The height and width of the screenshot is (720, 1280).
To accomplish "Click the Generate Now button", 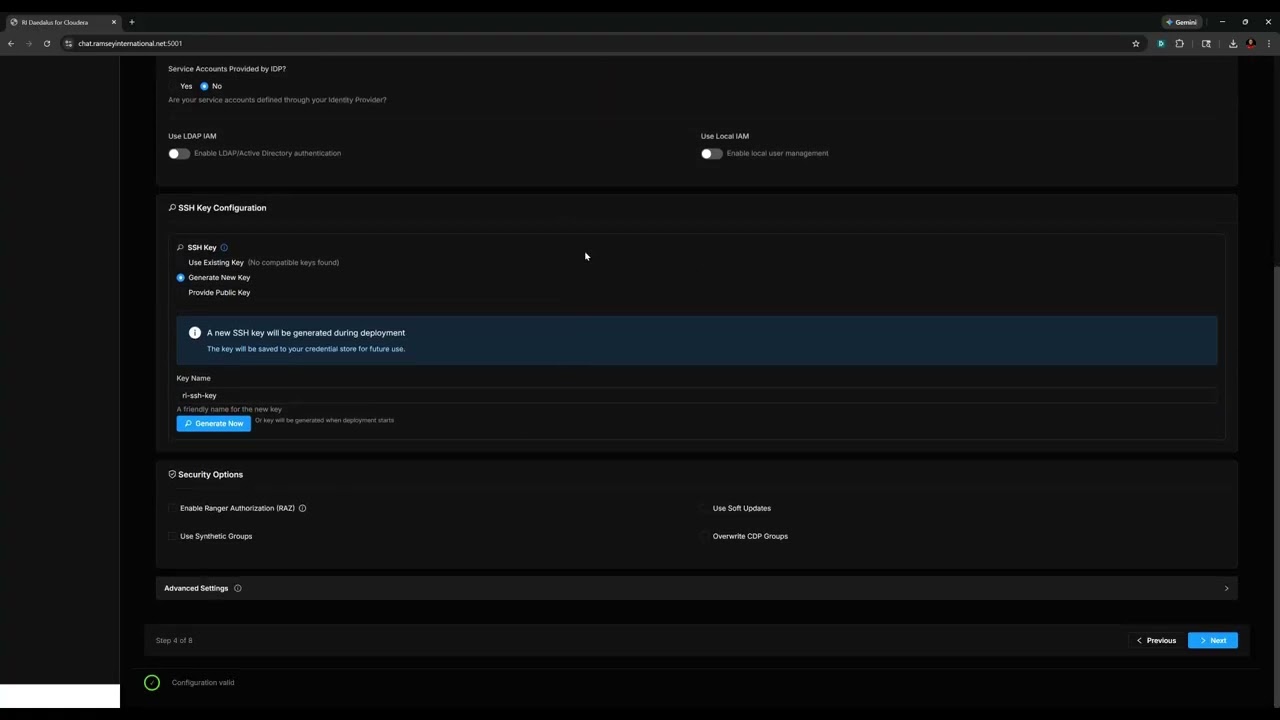I will click(213, 423).
